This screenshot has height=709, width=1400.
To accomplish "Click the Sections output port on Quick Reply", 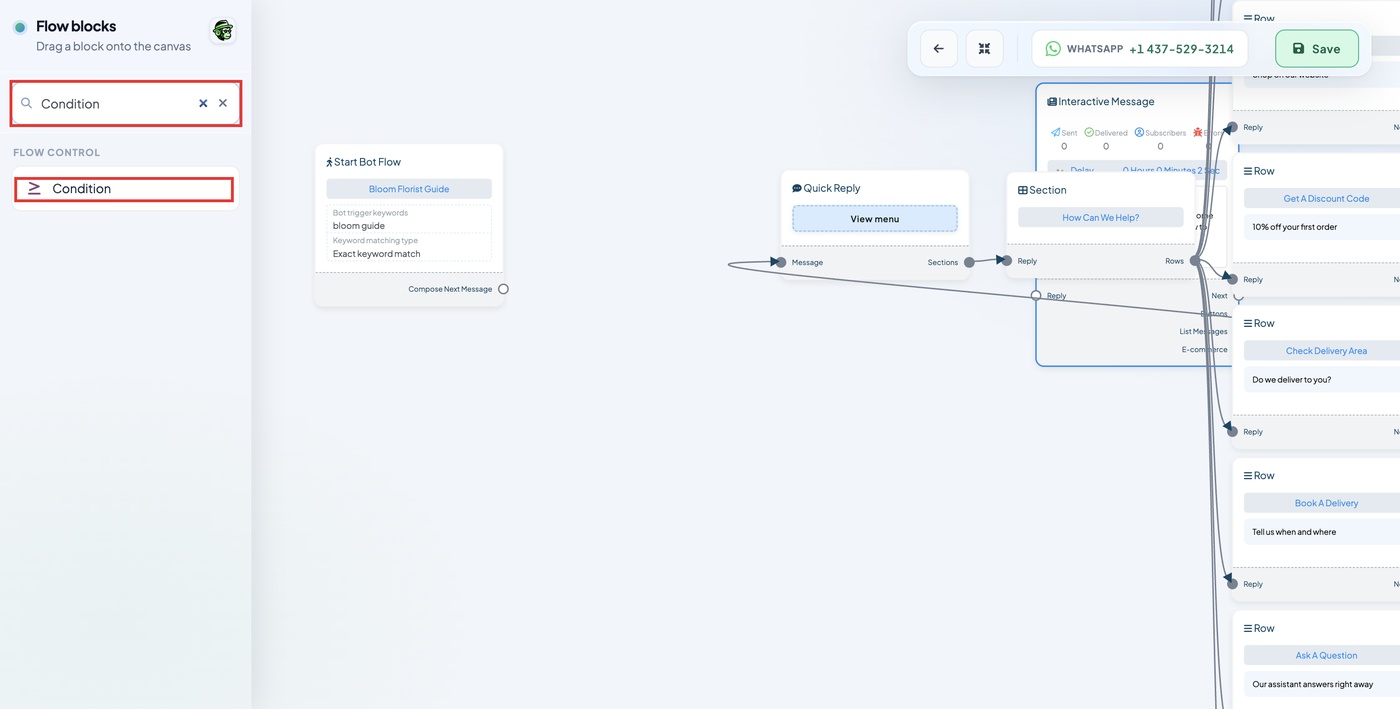I will 969,262.
